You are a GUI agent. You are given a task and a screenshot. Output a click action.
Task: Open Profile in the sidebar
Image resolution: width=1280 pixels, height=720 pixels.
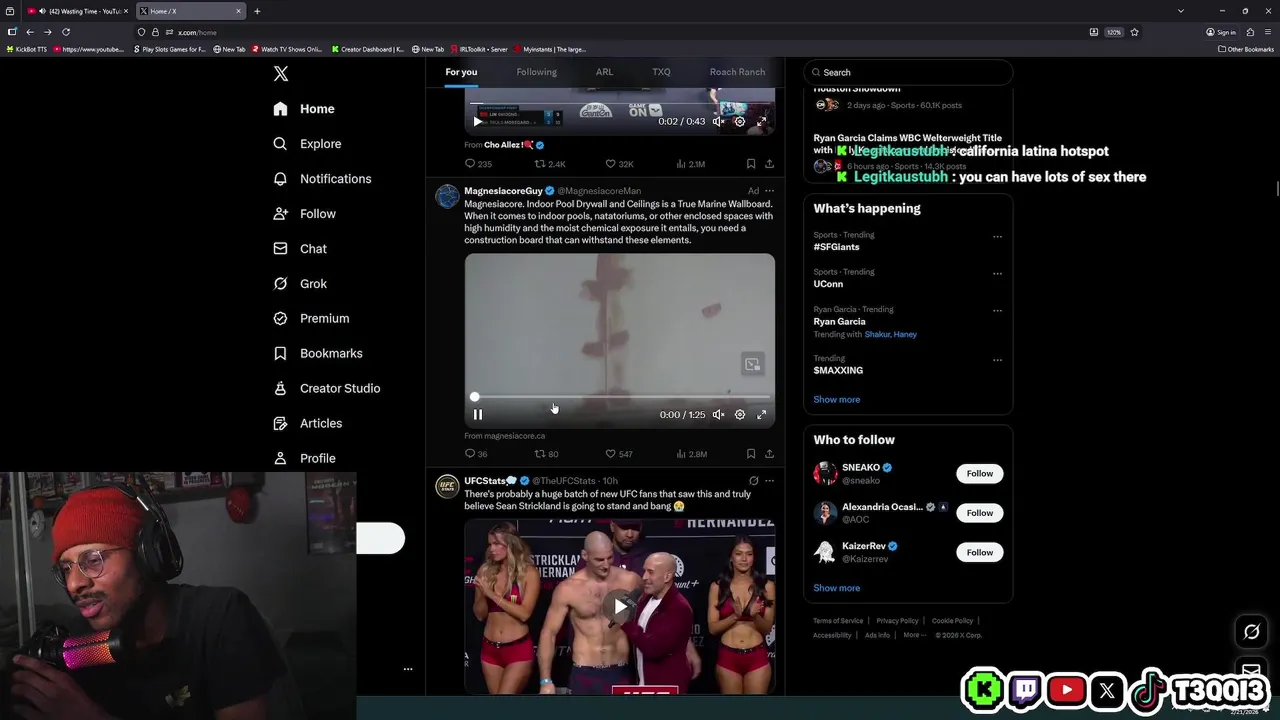(x=304, y=459)
